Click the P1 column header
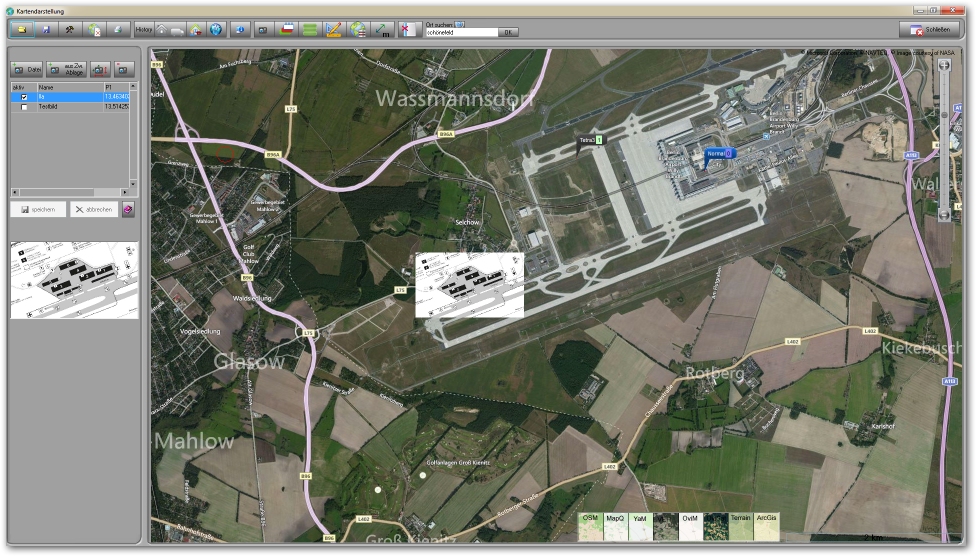976x556 pixels. (116, 87)
